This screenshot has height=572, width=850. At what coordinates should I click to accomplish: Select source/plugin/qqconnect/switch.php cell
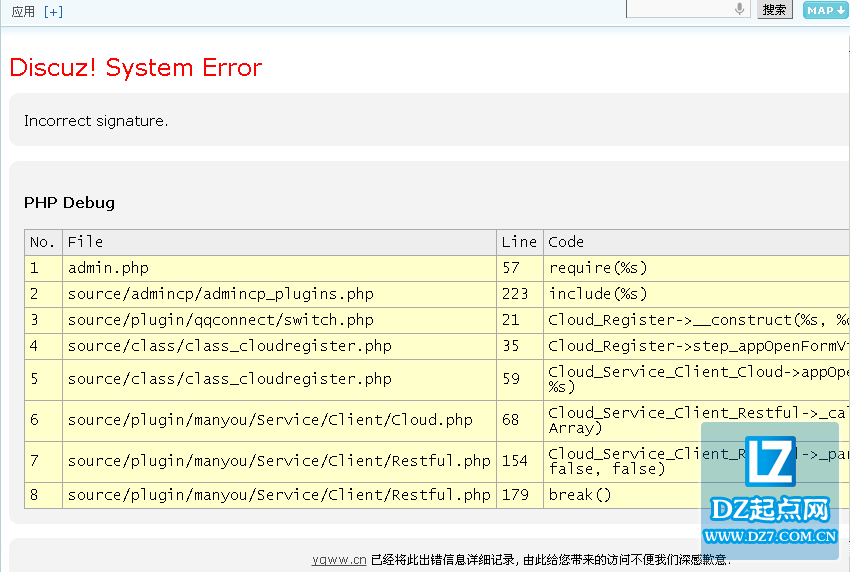(x=279, y=320)
